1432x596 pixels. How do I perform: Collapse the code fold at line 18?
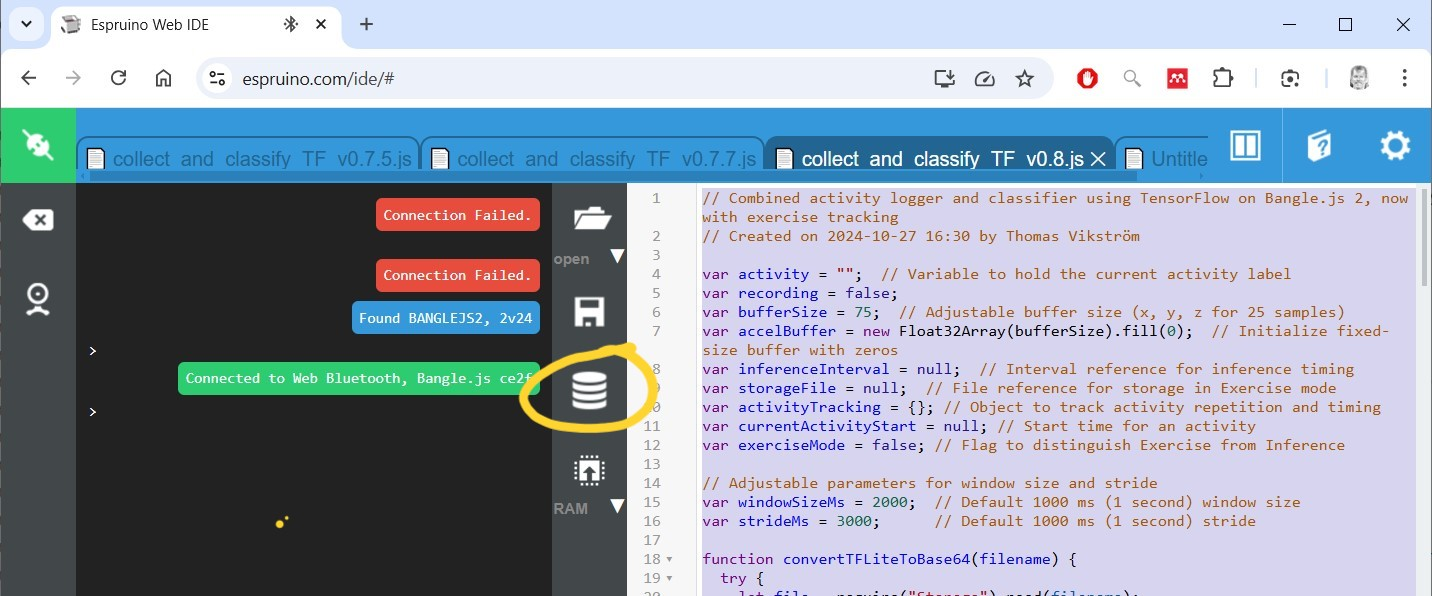(x=669, y=559)
